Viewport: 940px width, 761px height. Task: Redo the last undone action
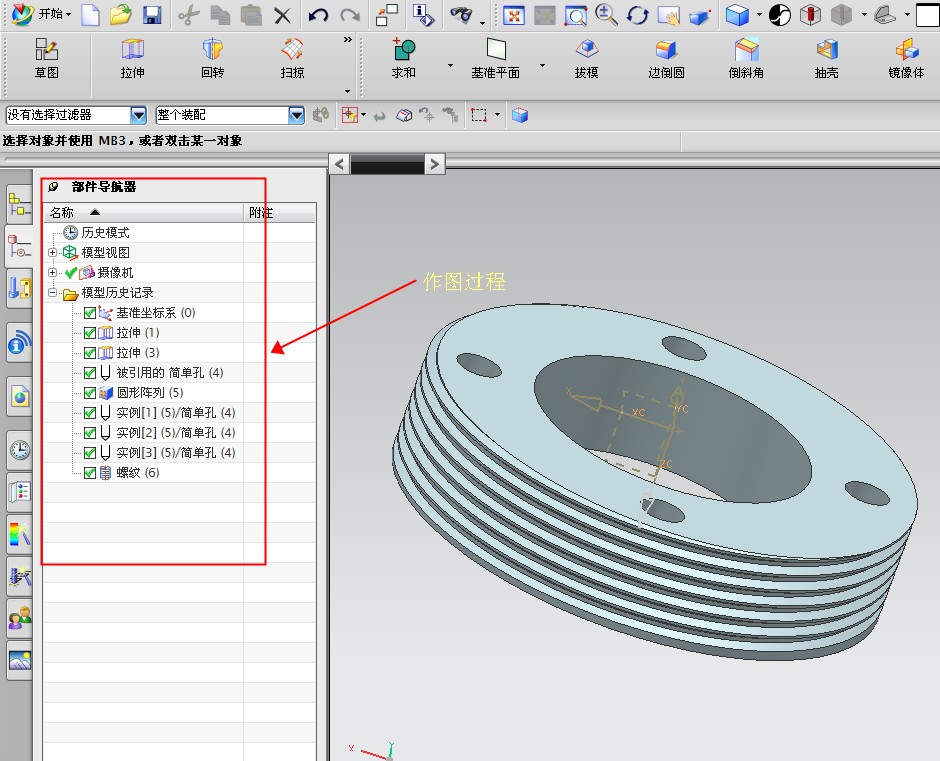coord(350,15)
